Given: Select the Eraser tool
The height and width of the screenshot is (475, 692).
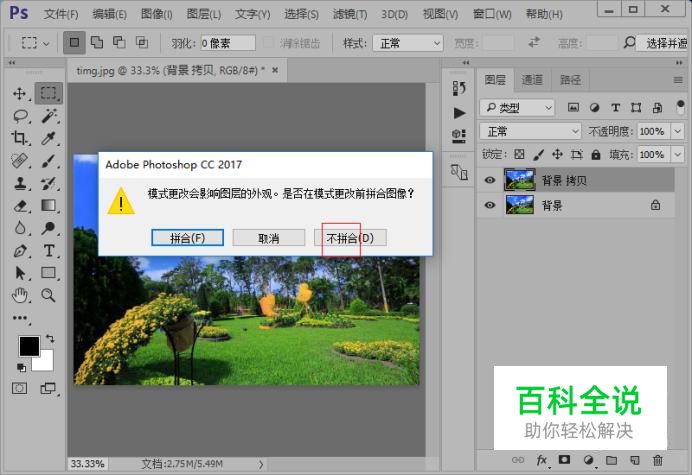Looking at the screenshot, I should 20,206.
